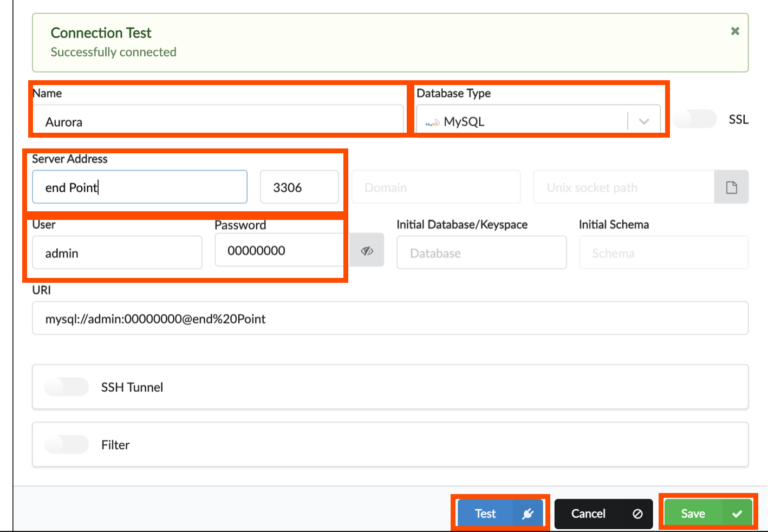This screenshot has height=532, width=768.
Task: Focus the Name field containing Aurora
Action: tap(217, 121)
